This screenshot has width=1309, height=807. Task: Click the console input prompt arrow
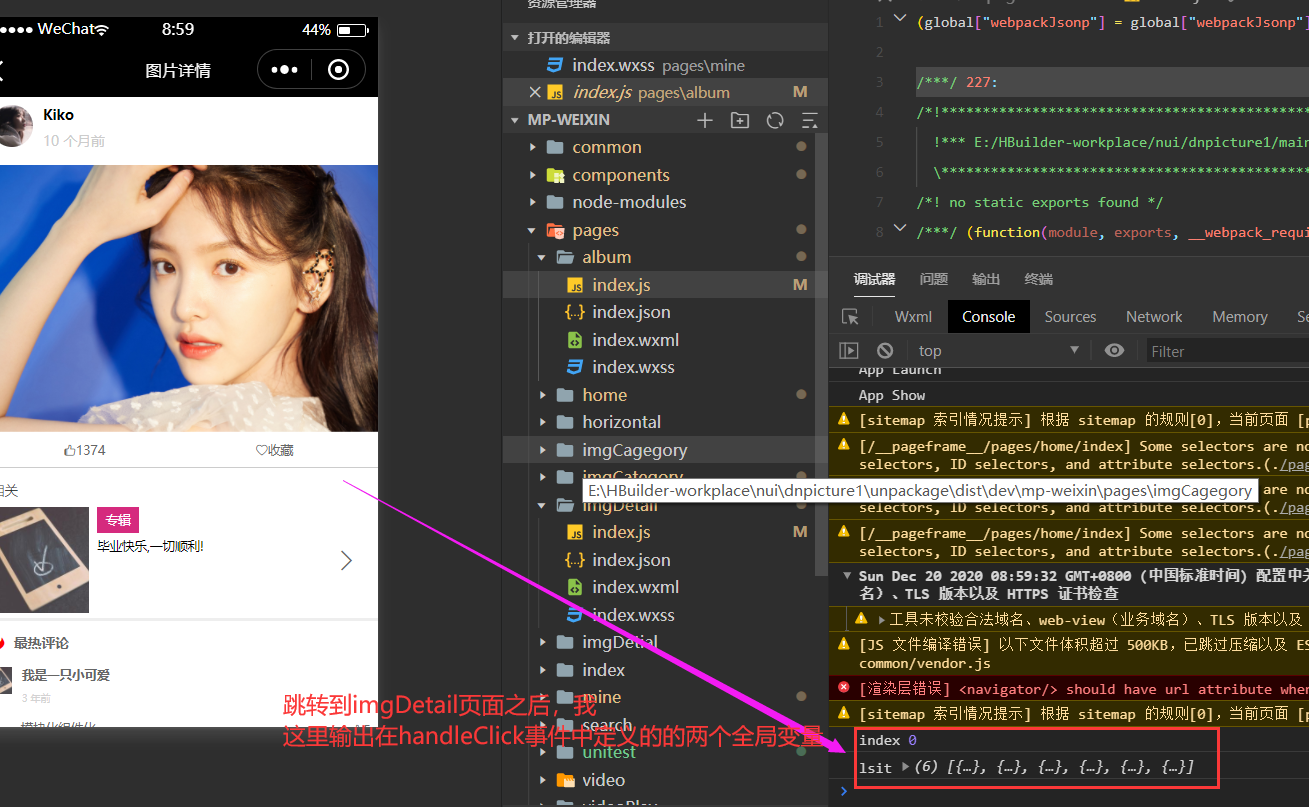[843, 792]
